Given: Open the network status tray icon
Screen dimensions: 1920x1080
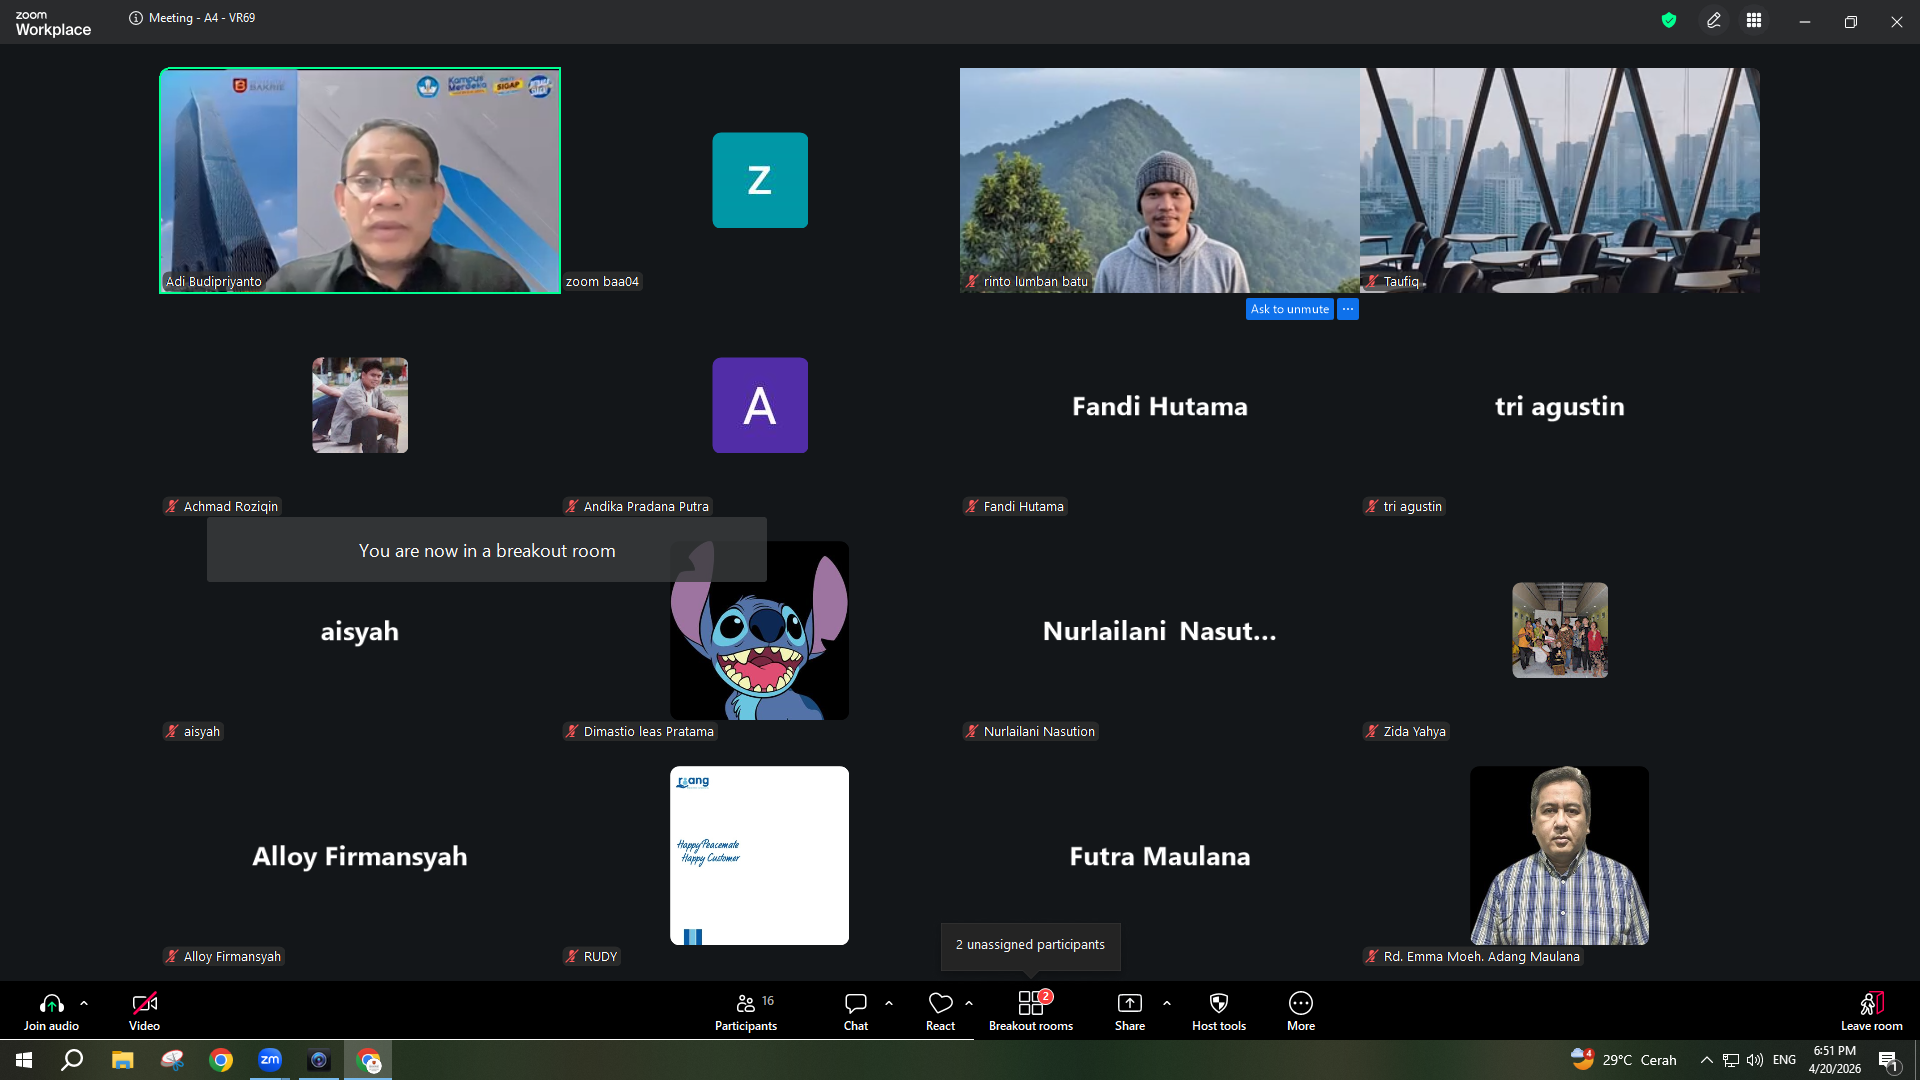Looking at the screenshot, I should (x=1731, y=1060).
